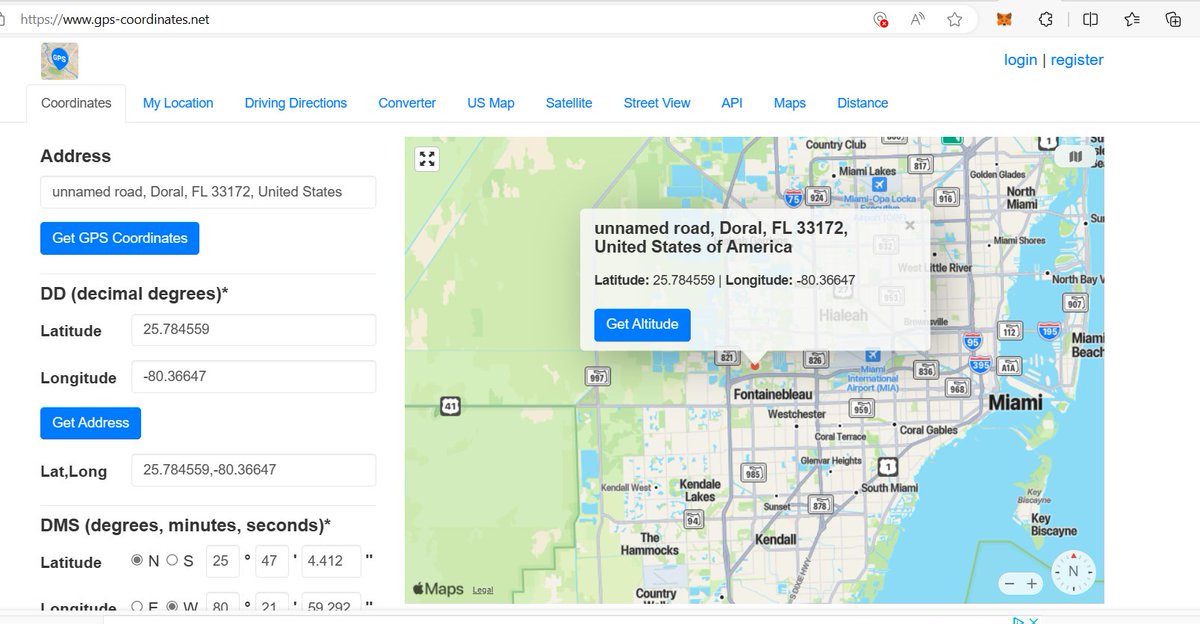Viewport: 1200px width, 624px height.
Task: Click the Kendall label on map
Action: click(x=776, y=540)
